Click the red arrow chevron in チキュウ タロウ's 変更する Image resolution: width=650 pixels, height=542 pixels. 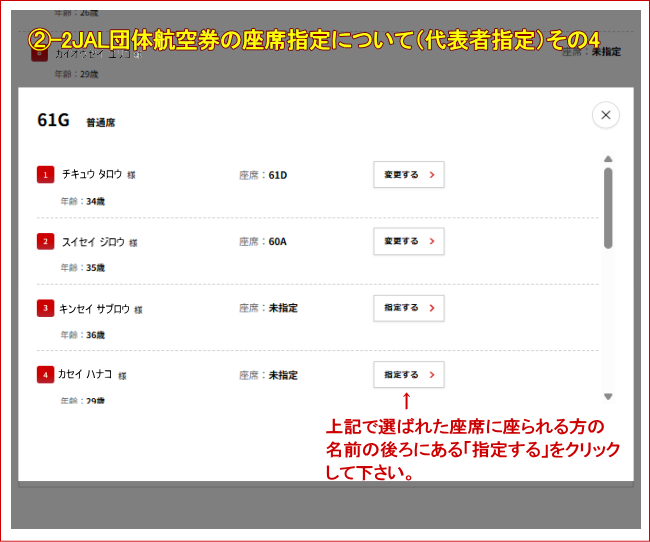(x=432, y=175)
